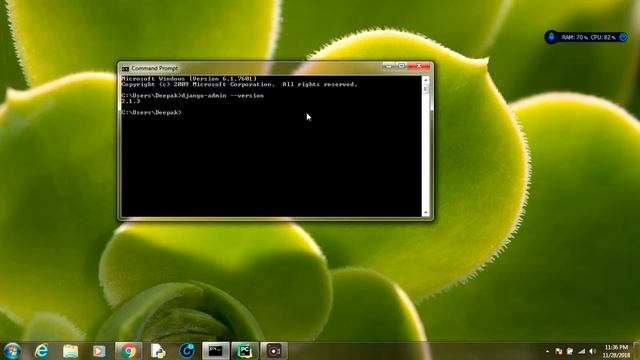Open Windows Explorer folder in taskbar
640x360 pixels.
pos(70,351)
